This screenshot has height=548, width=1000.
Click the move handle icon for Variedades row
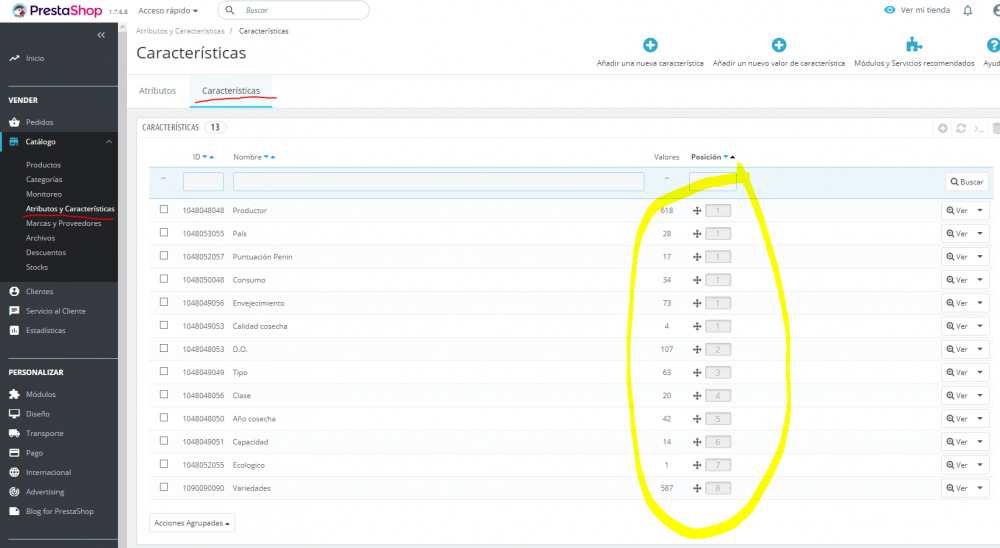(x=697, y=488)
